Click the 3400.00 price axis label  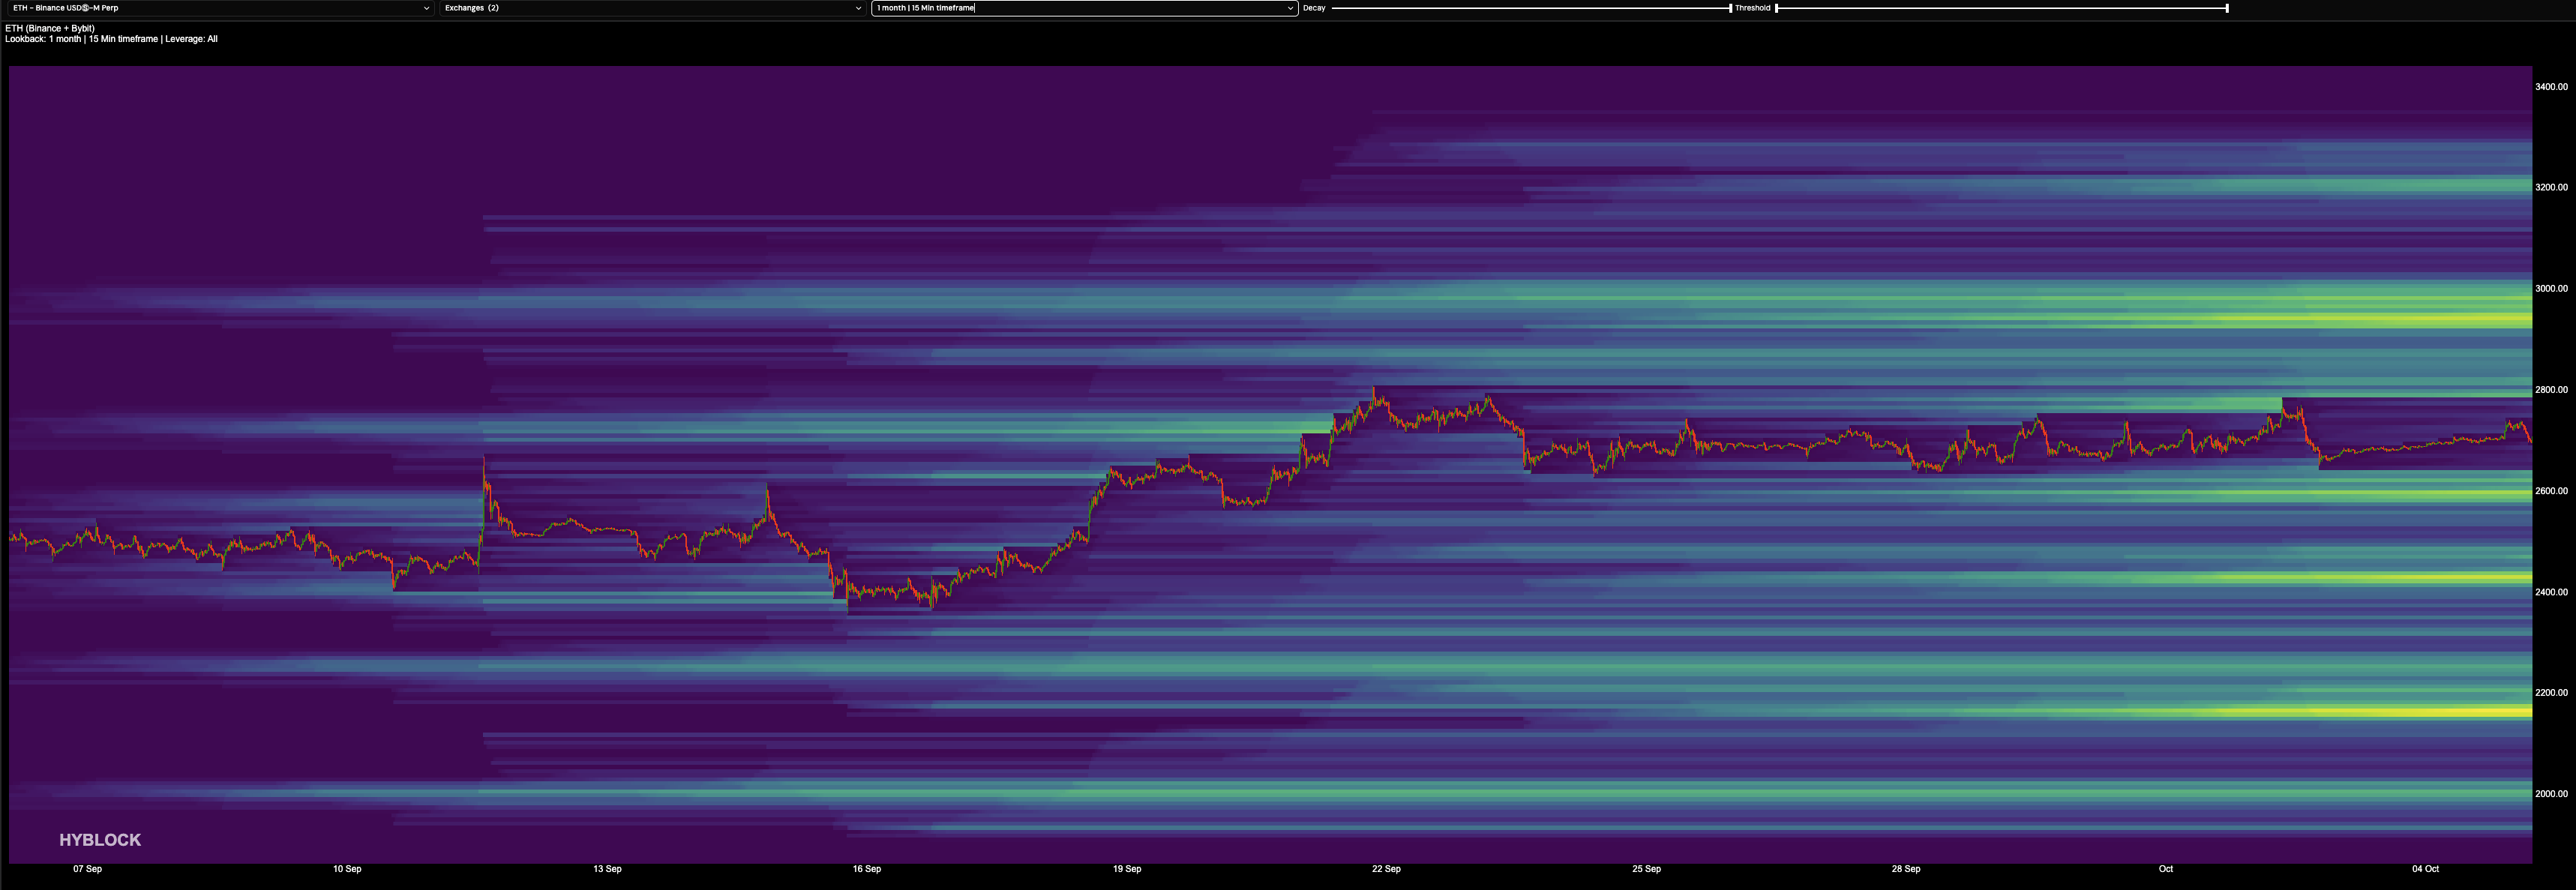(2551, 87)
